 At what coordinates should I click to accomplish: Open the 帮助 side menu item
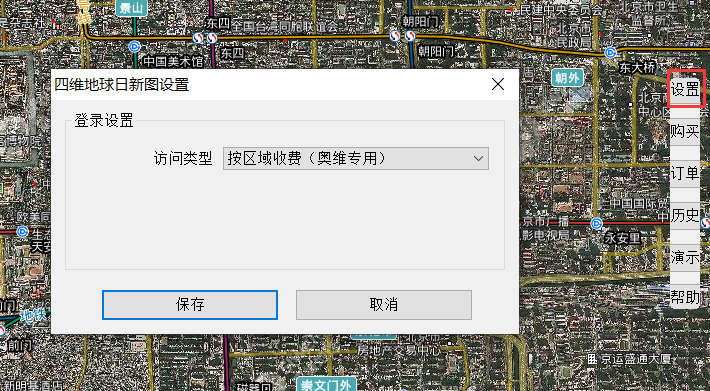click(685, 297)
